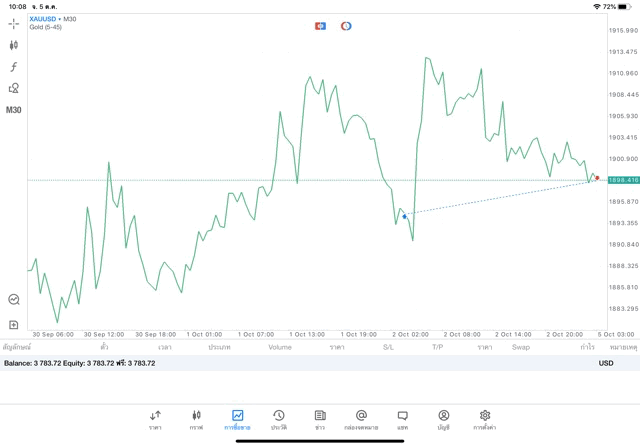Tap the new order plus icon

click(14, 325)
